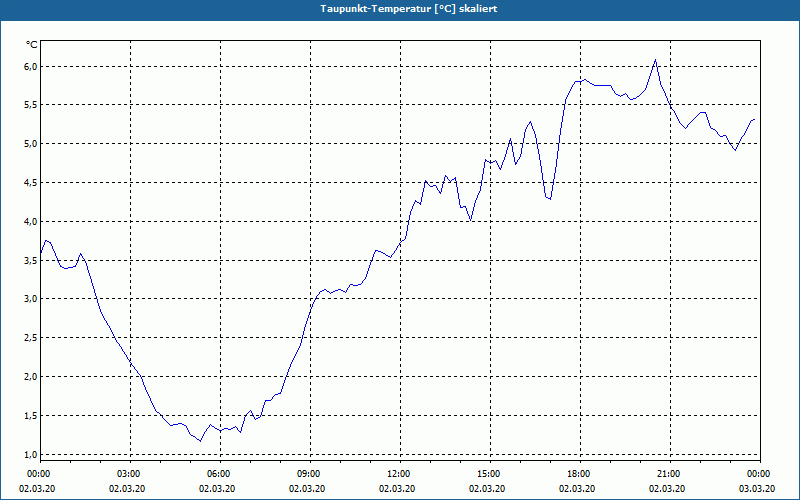Select the 1,5 y-axis label
800x500 pixels.
click(x=31, y=415)
